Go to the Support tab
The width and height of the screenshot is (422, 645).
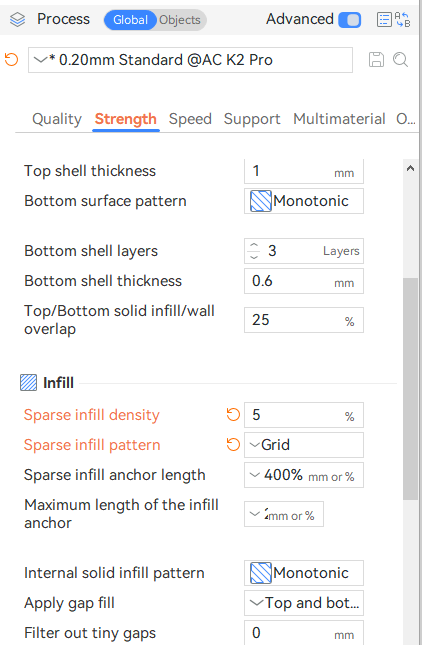click(252, 119)
